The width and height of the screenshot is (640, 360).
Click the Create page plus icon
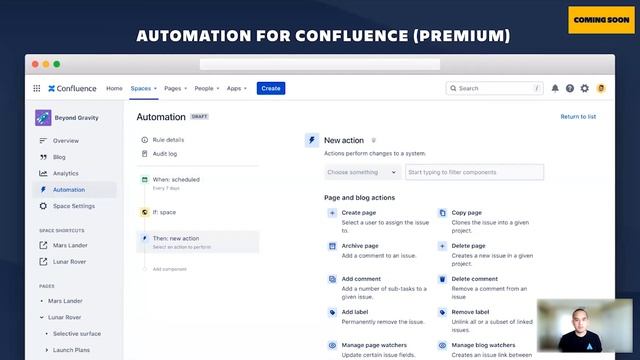pos(332,213)
